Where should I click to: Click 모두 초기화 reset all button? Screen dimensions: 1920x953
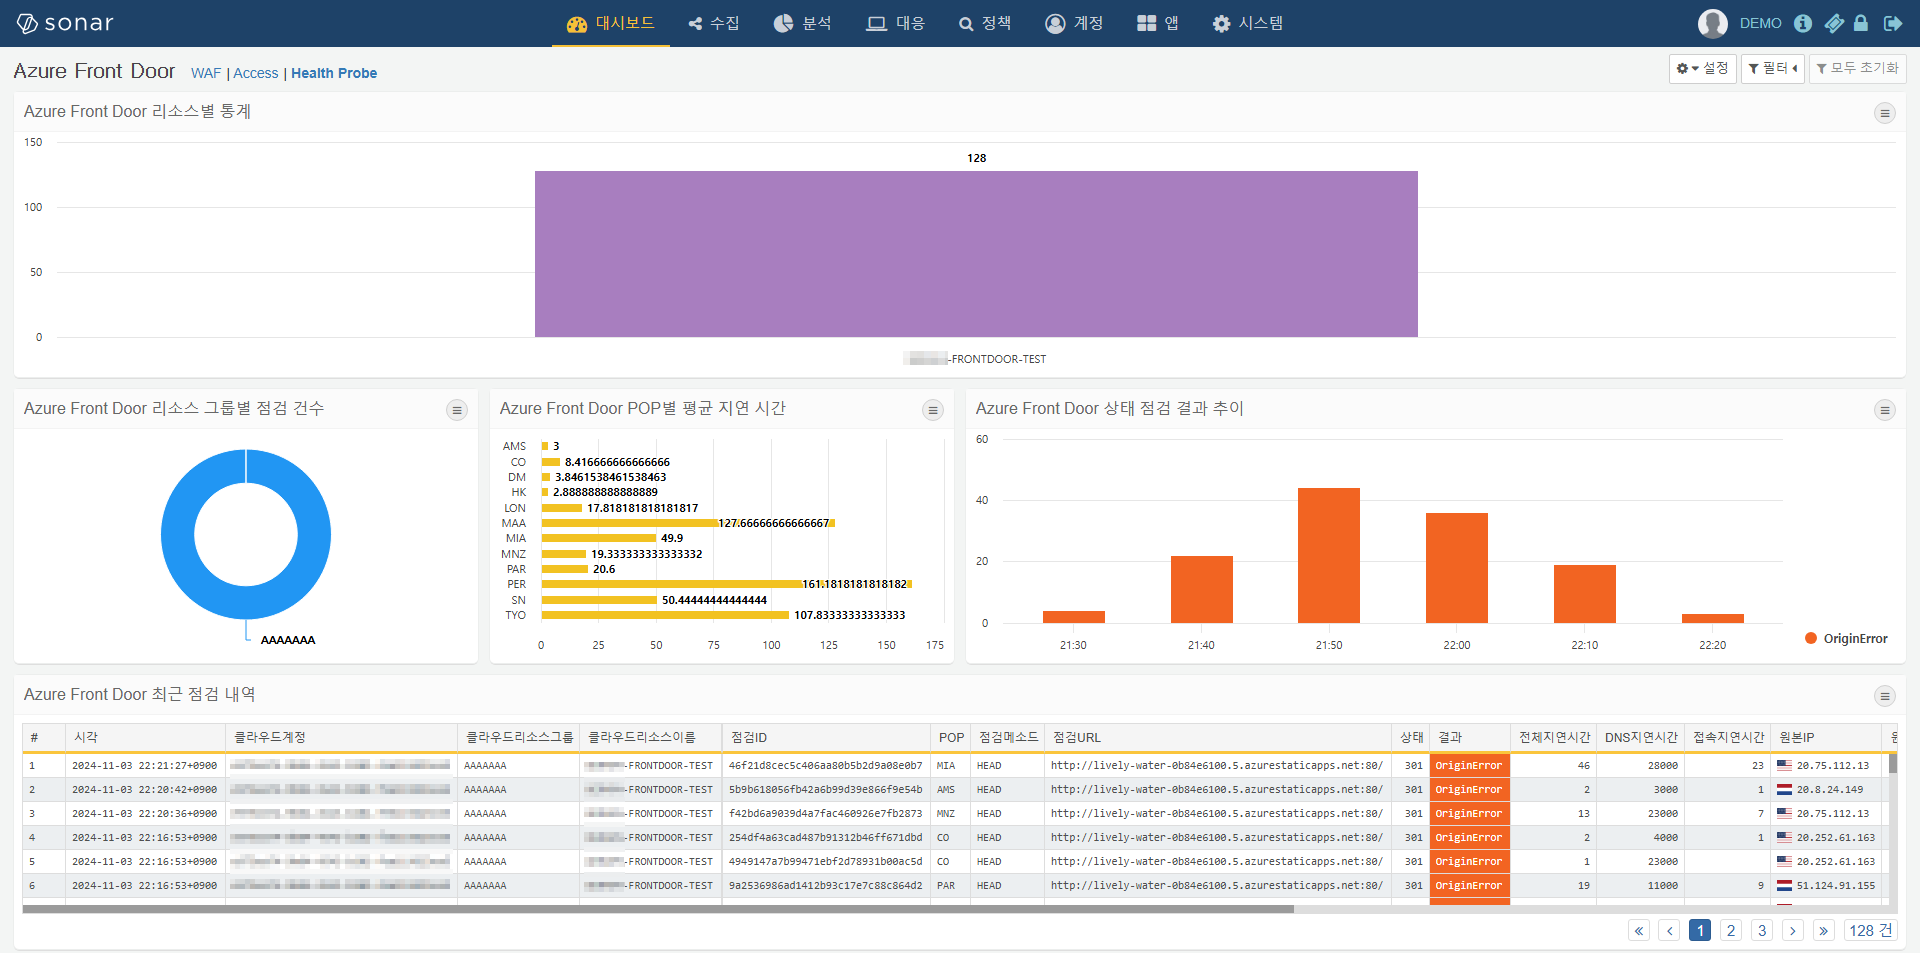click(1858, 68)
